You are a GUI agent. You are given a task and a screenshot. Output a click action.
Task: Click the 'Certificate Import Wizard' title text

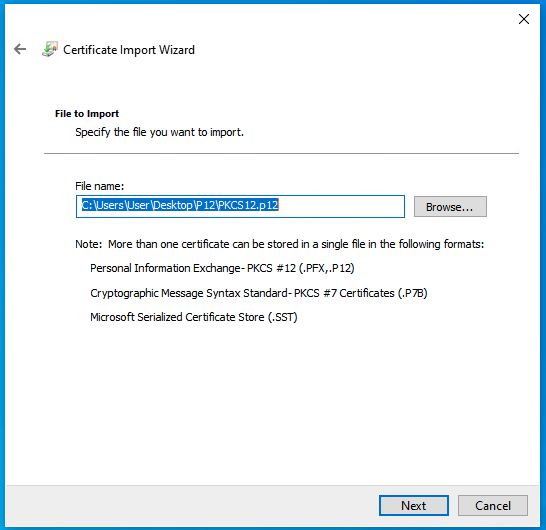coord(129,50)
